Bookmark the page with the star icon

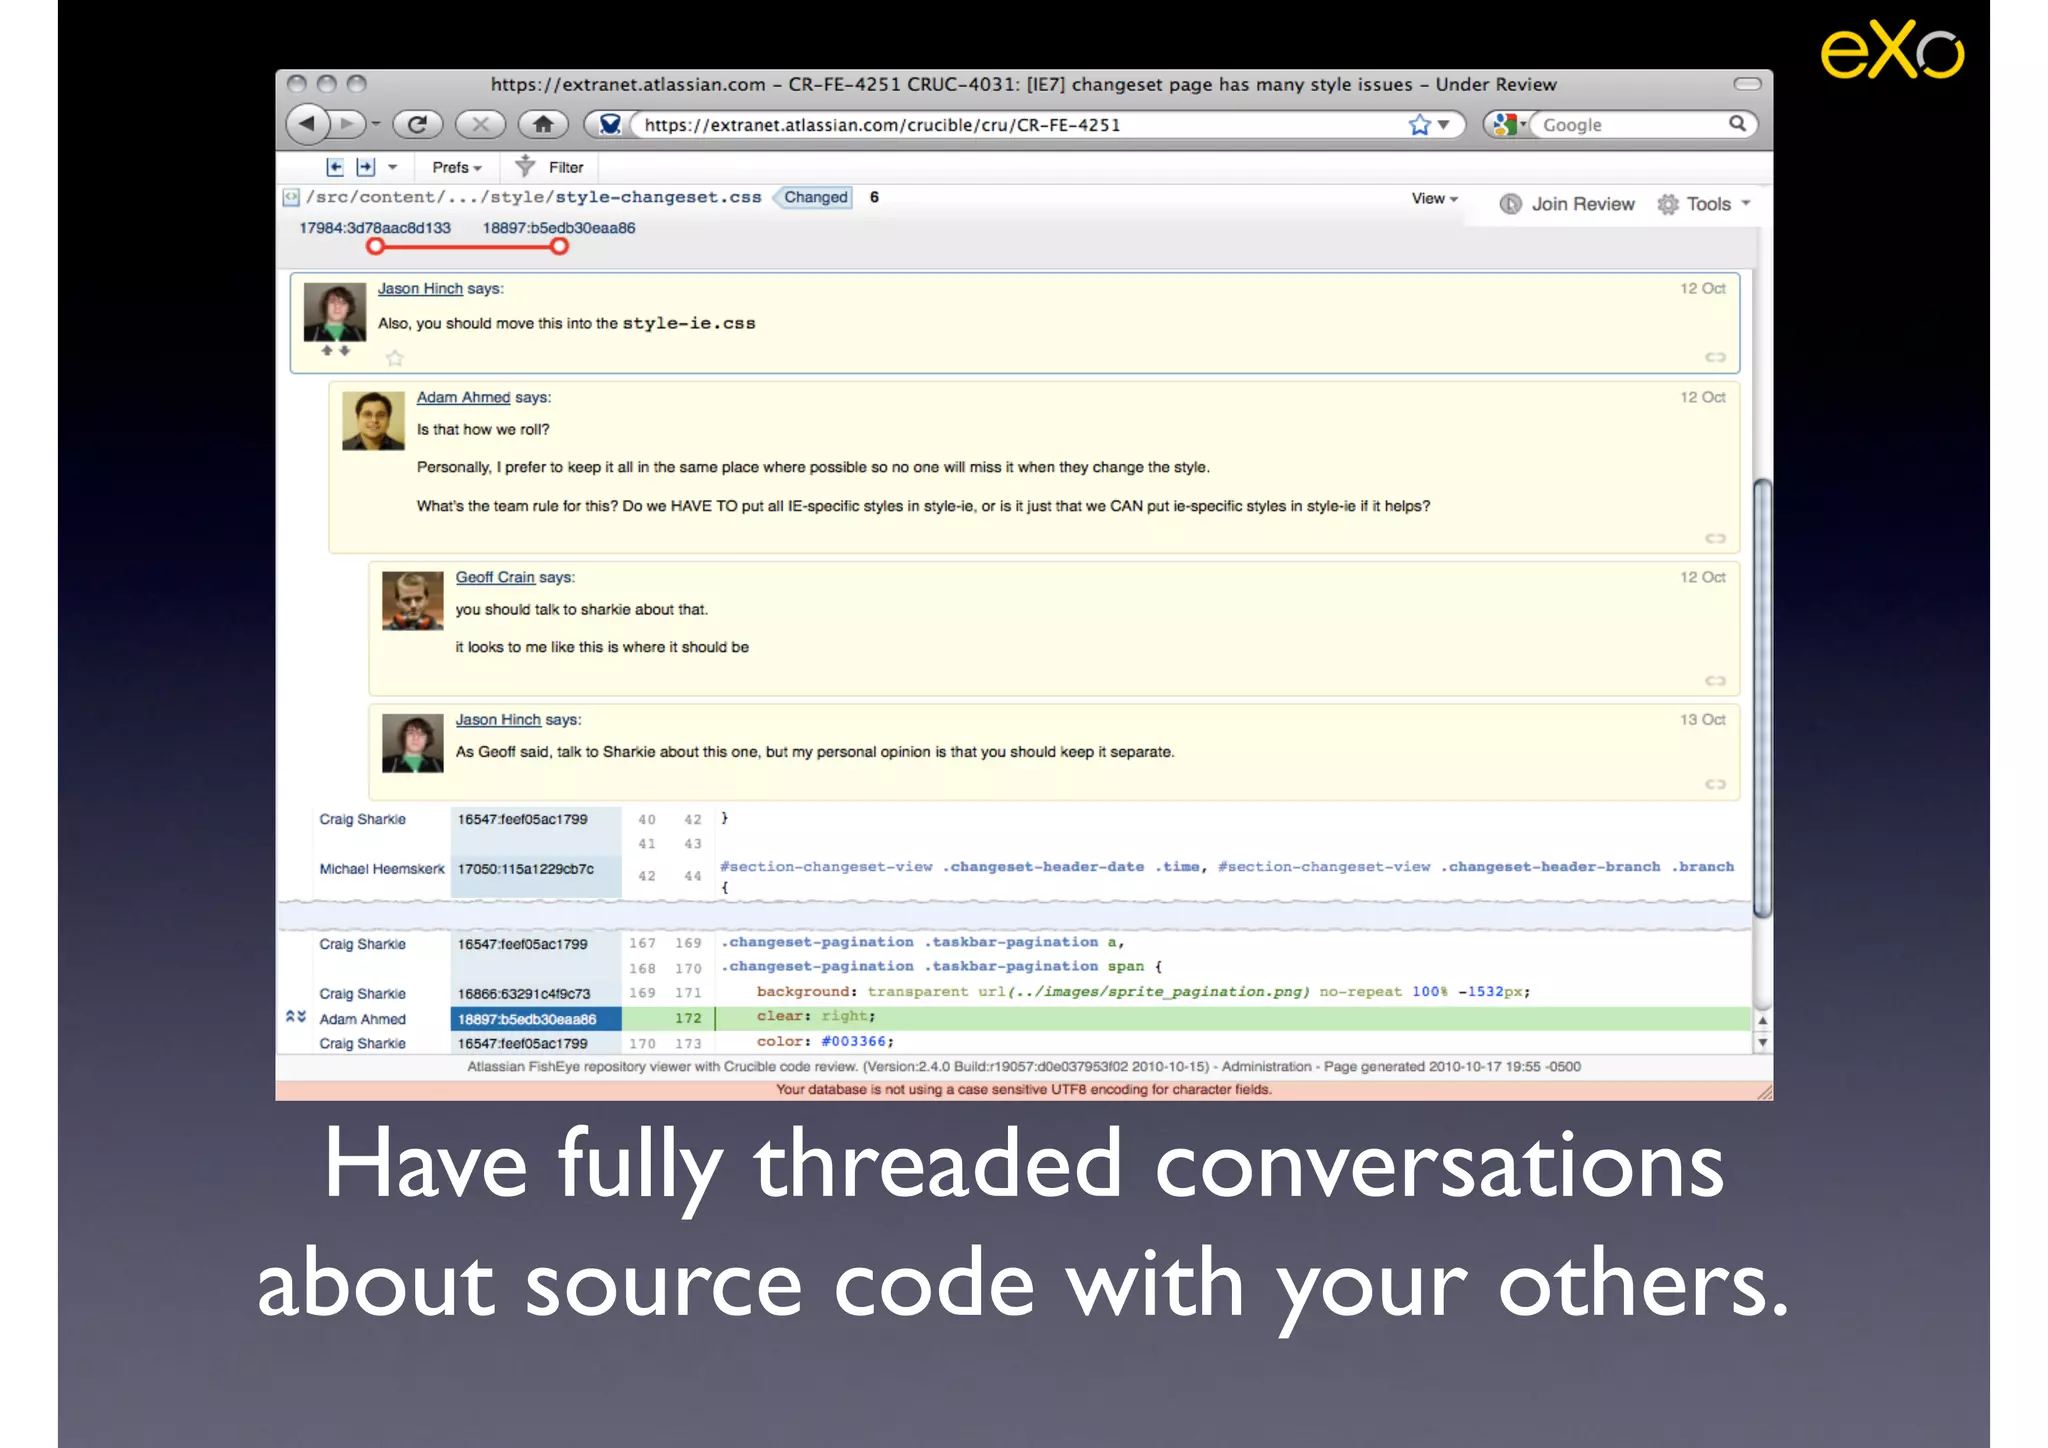1419,125
